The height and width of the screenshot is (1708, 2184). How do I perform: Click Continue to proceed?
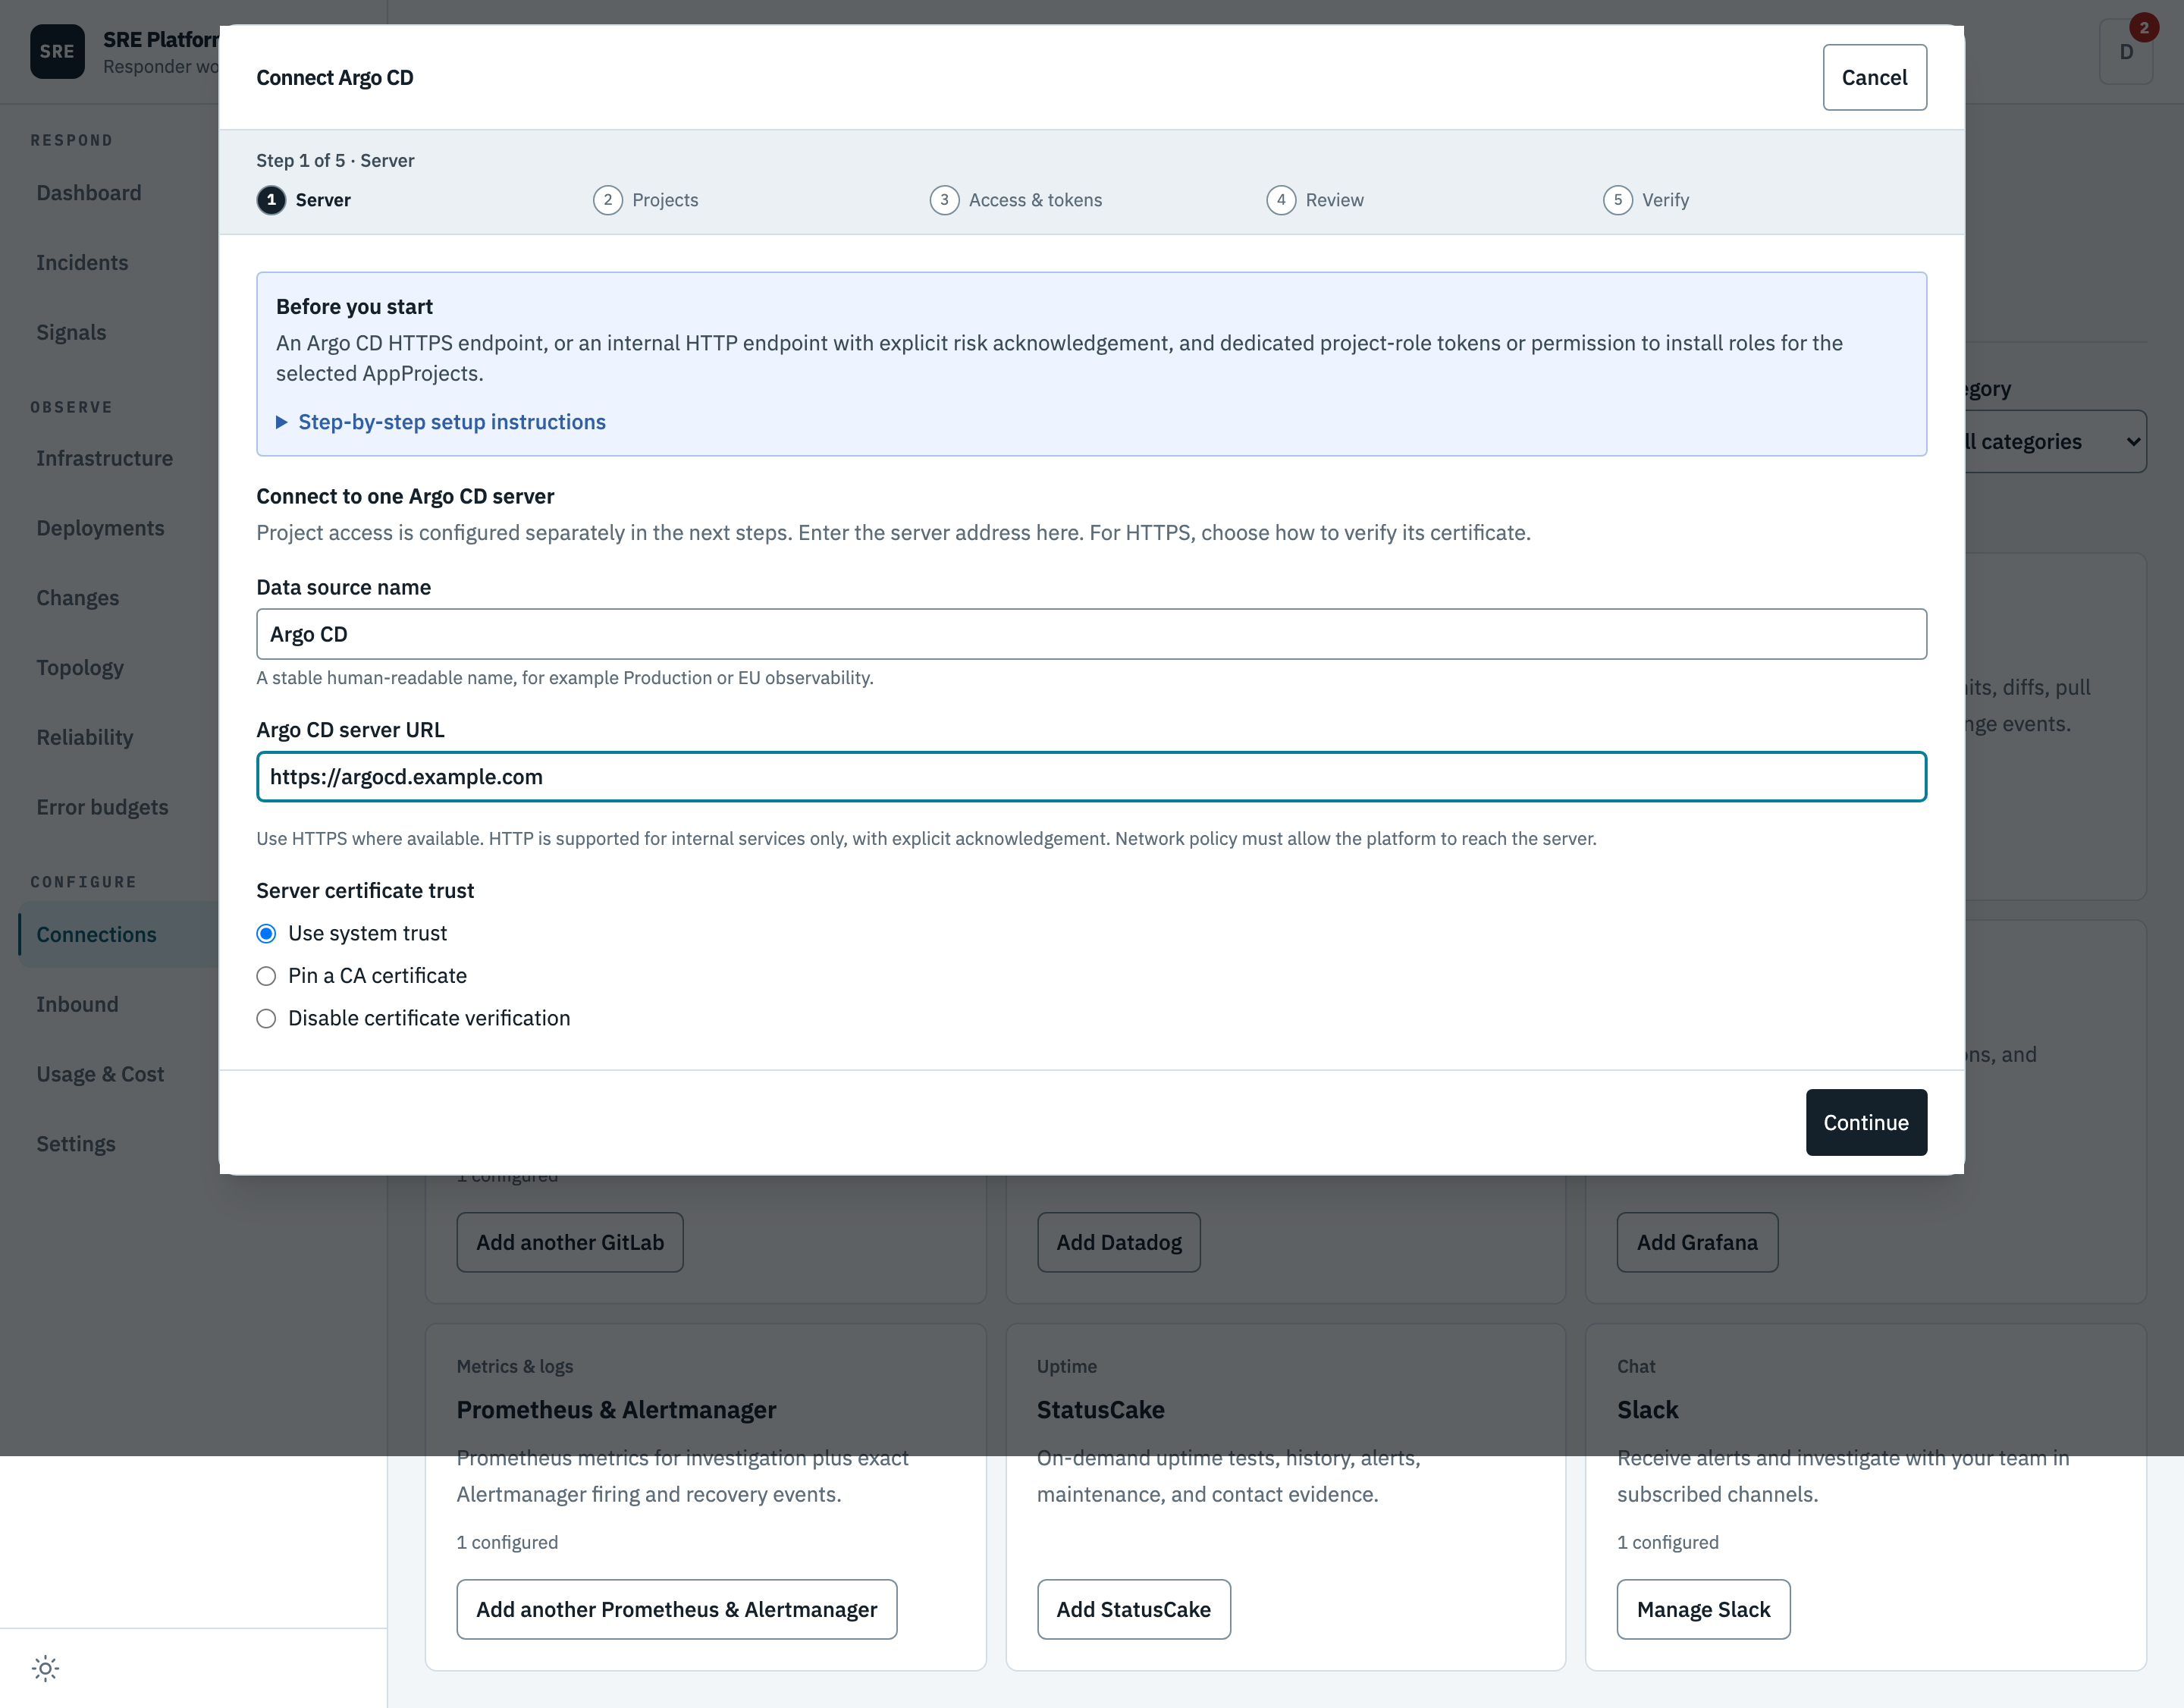[1866, 1122]
